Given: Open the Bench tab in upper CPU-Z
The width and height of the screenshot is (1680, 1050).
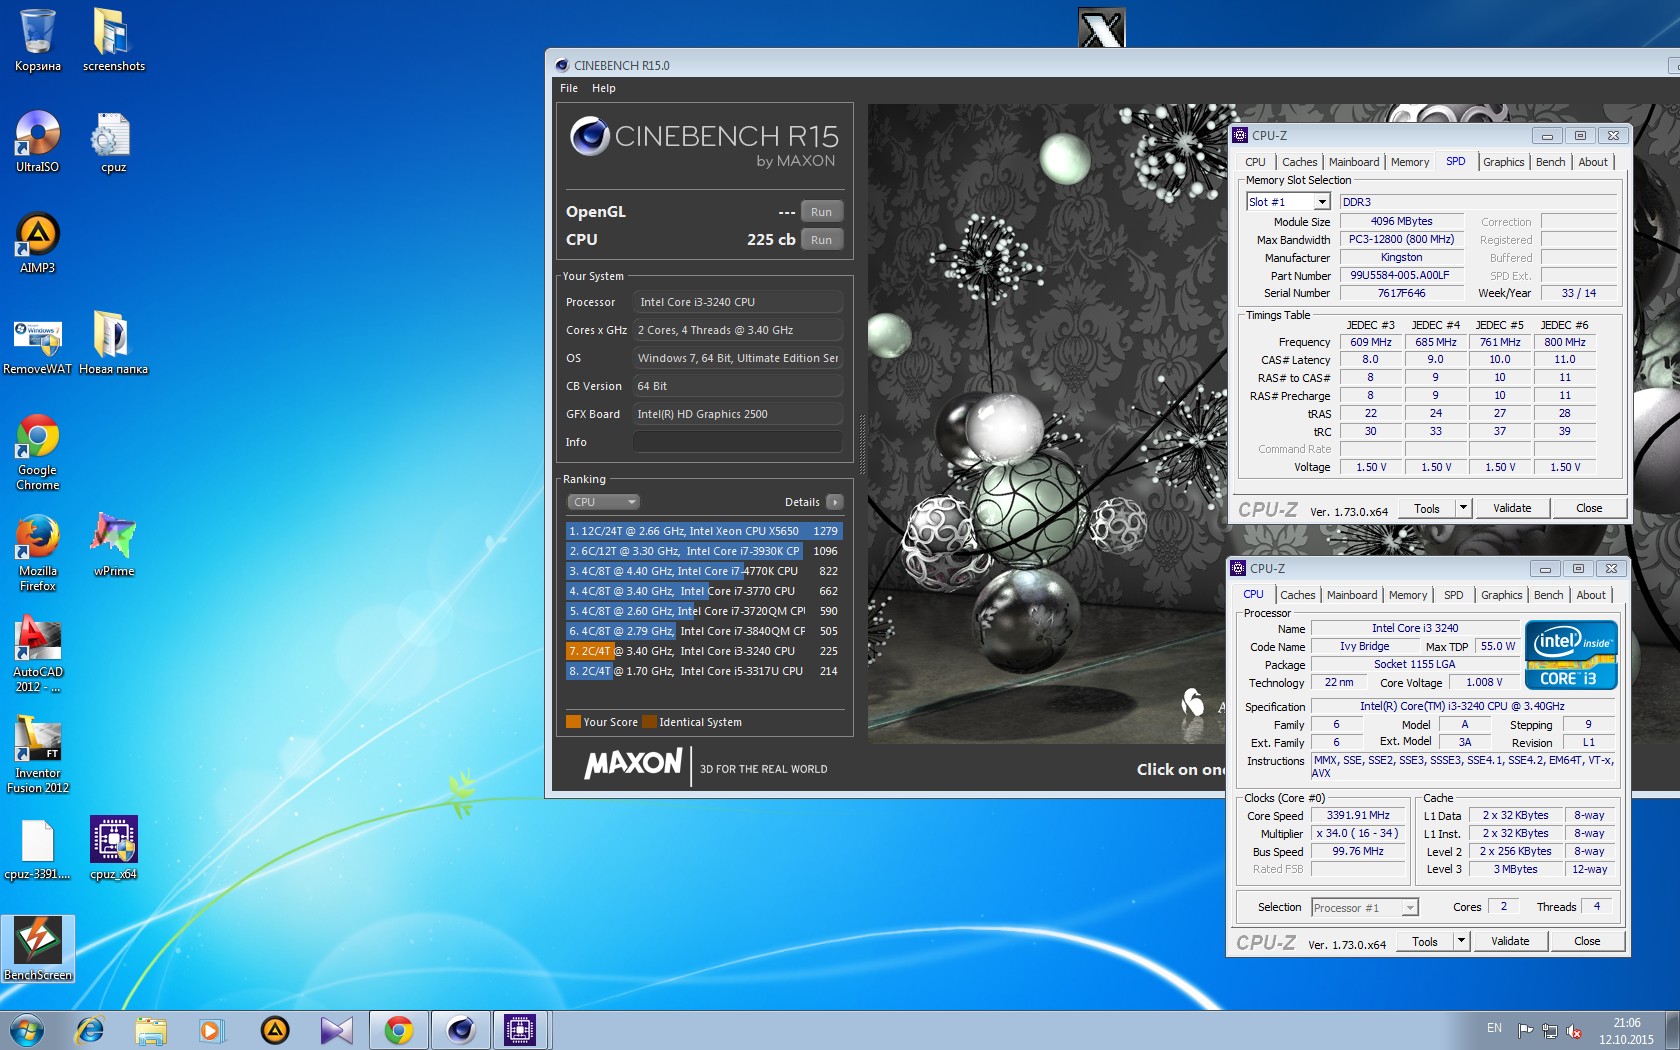Looking at the screenshot, I should pos(1550,162).
